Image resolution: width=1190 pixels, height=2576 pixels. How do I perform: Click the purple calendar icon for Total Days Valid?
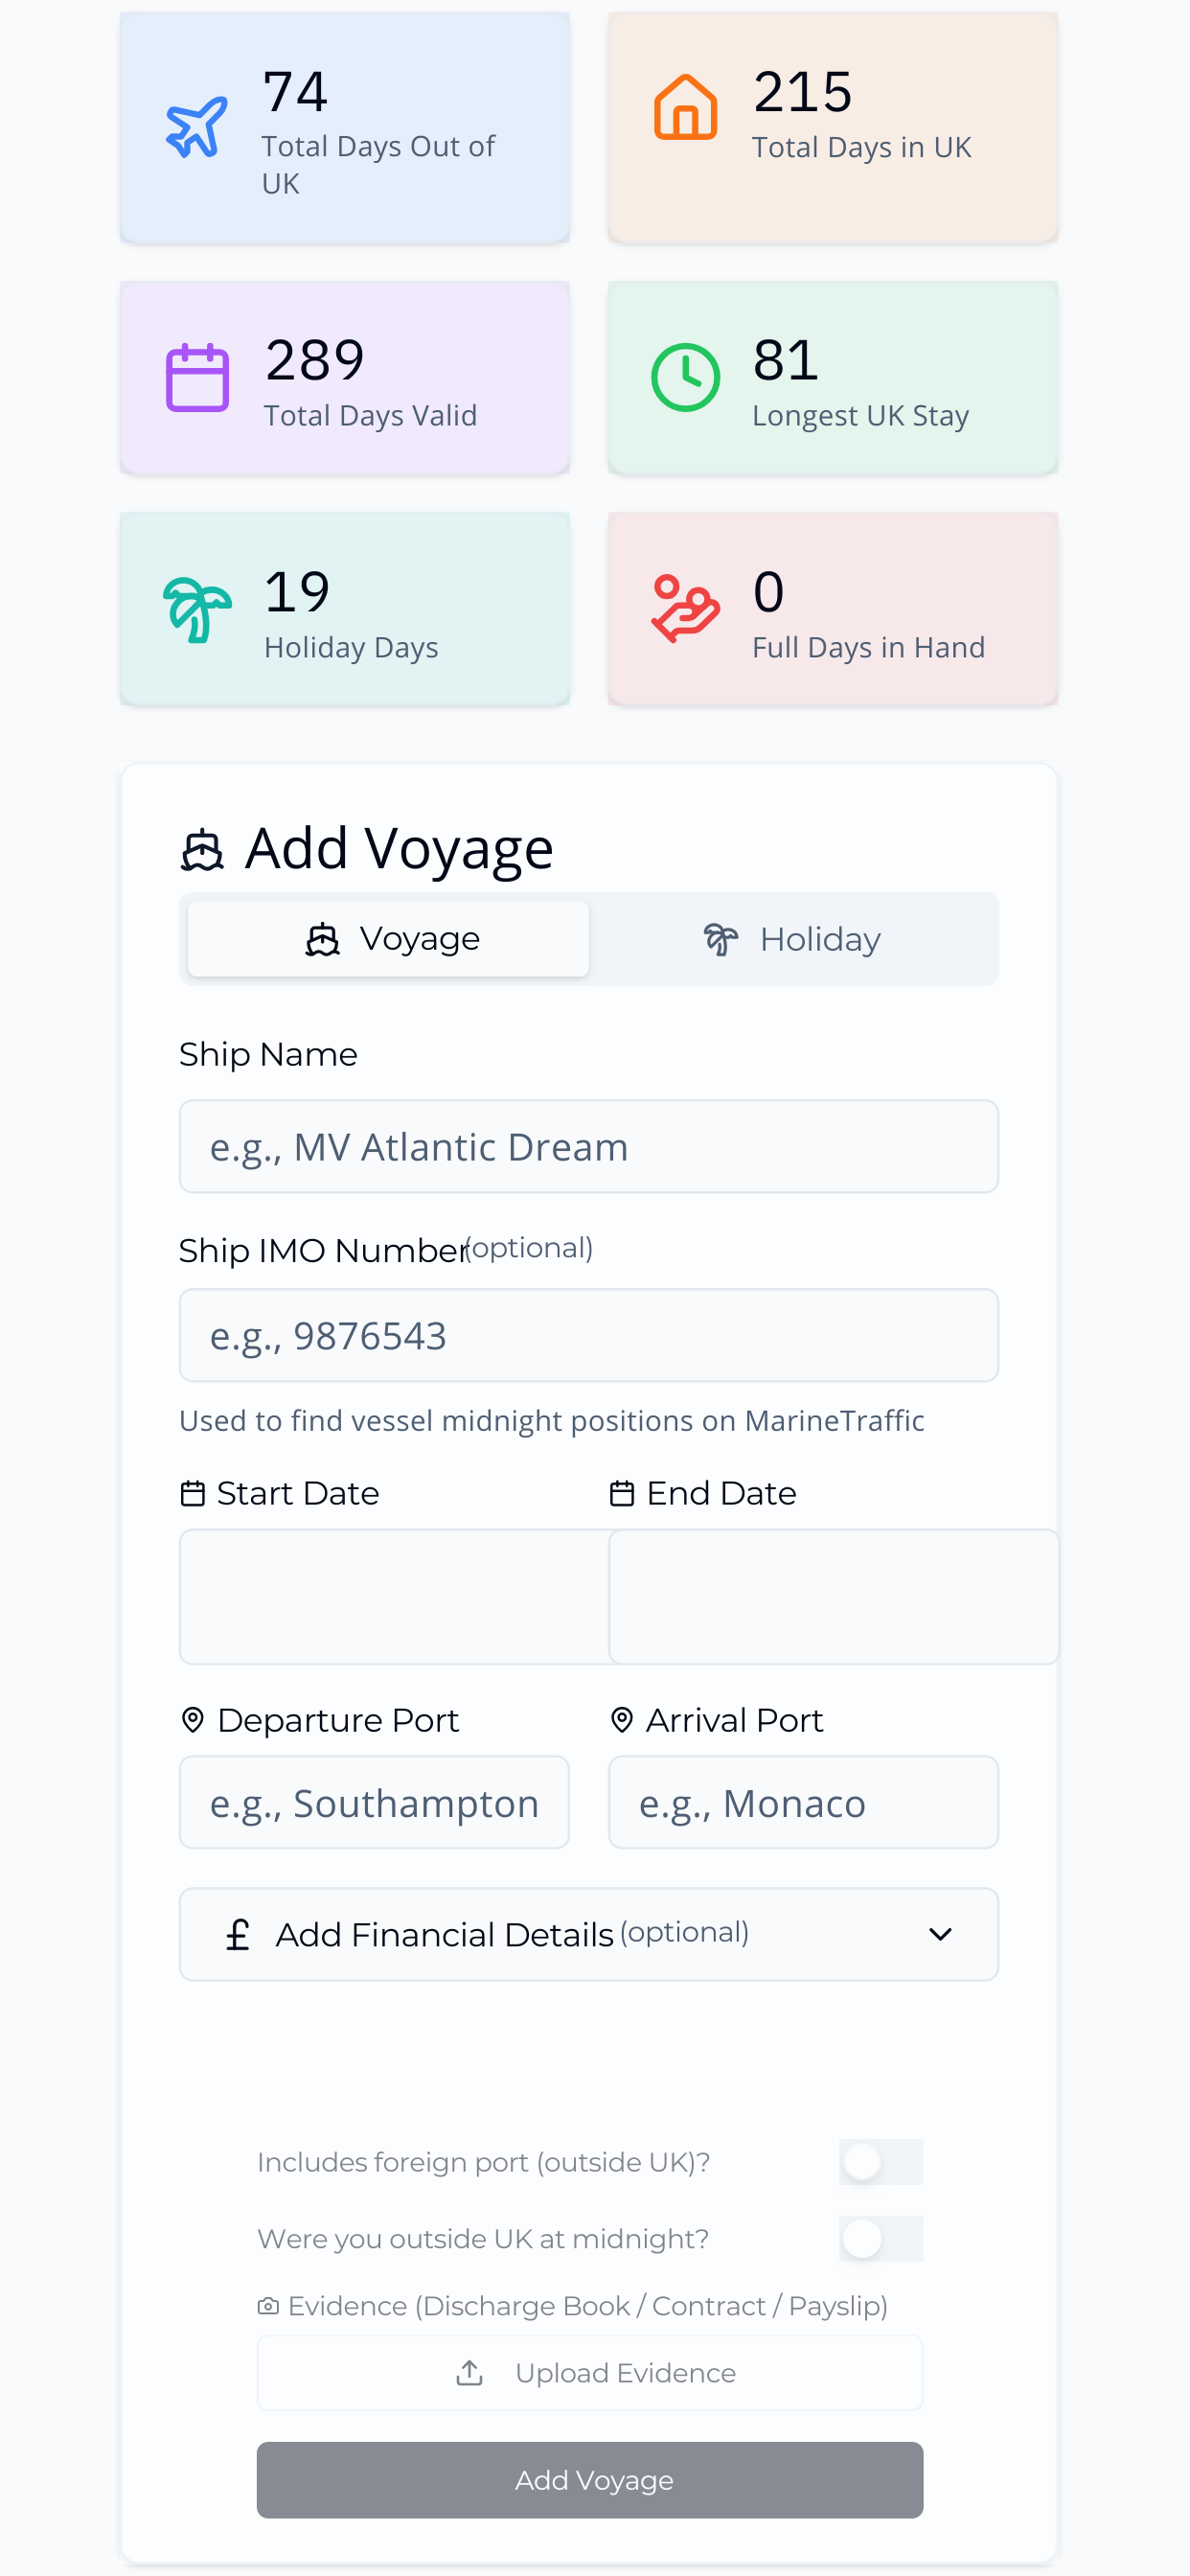coord(197,377)
